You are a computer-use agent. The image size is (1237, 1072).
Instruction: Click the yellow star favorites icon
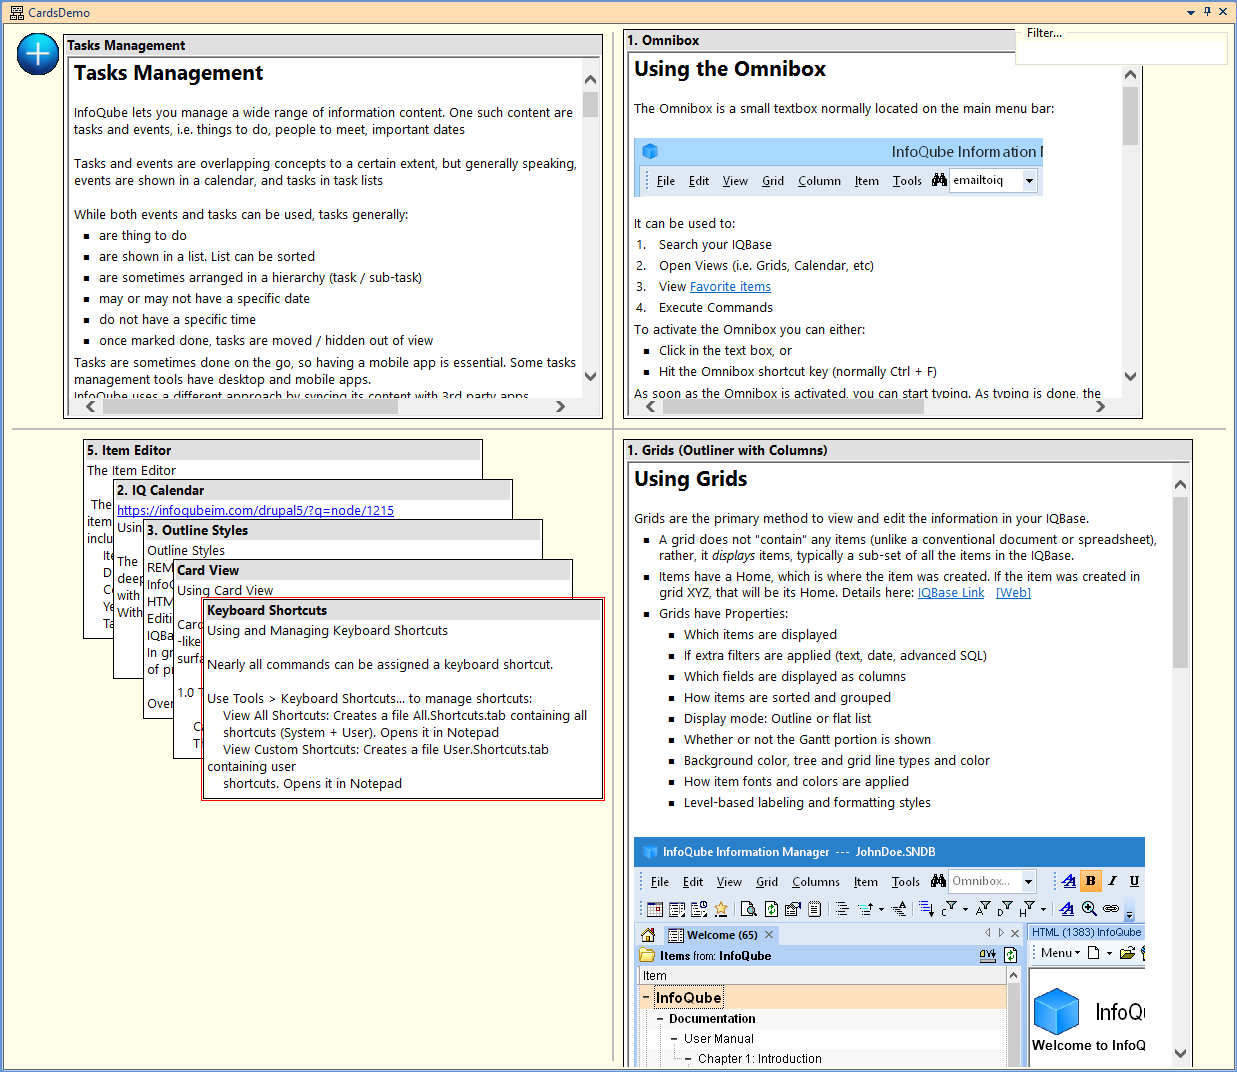click(721, 909)
